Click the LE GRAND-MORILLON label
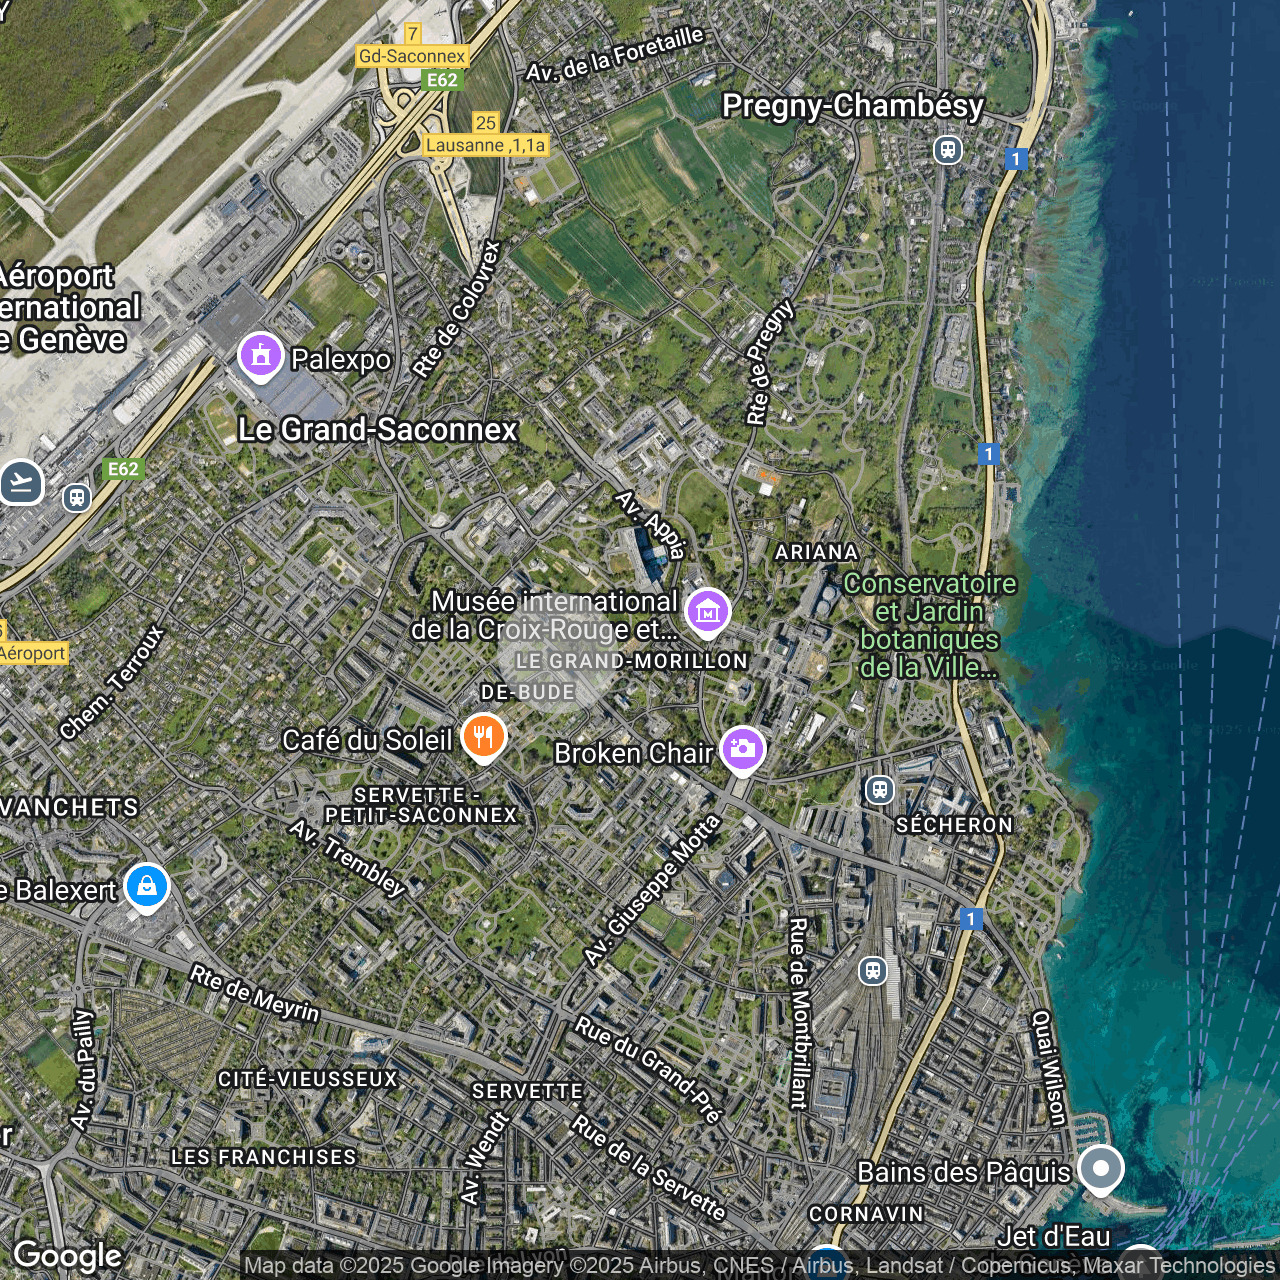The image size is (1280, 1280). 631,661
